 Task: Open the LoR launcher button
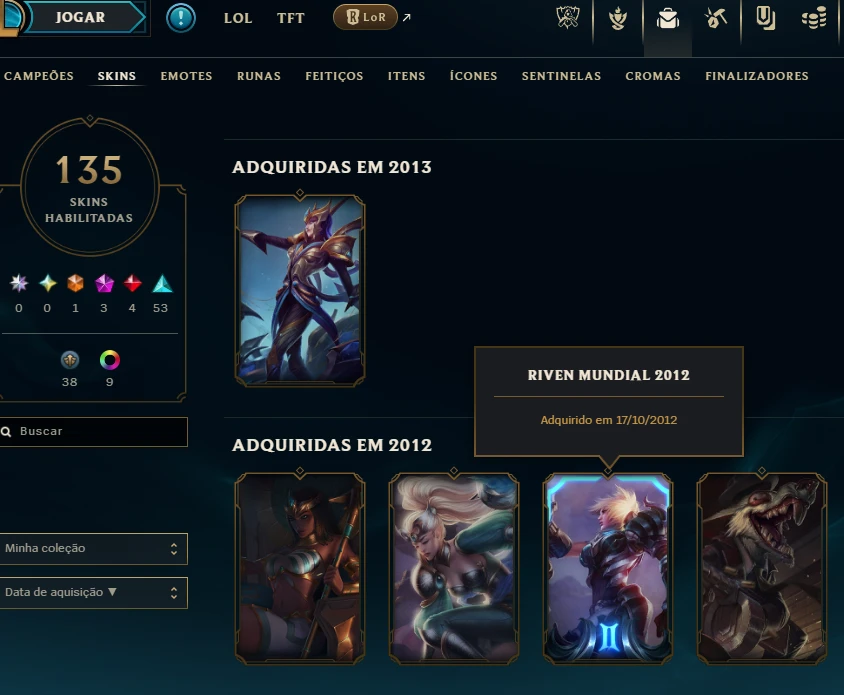pos(365,17)
